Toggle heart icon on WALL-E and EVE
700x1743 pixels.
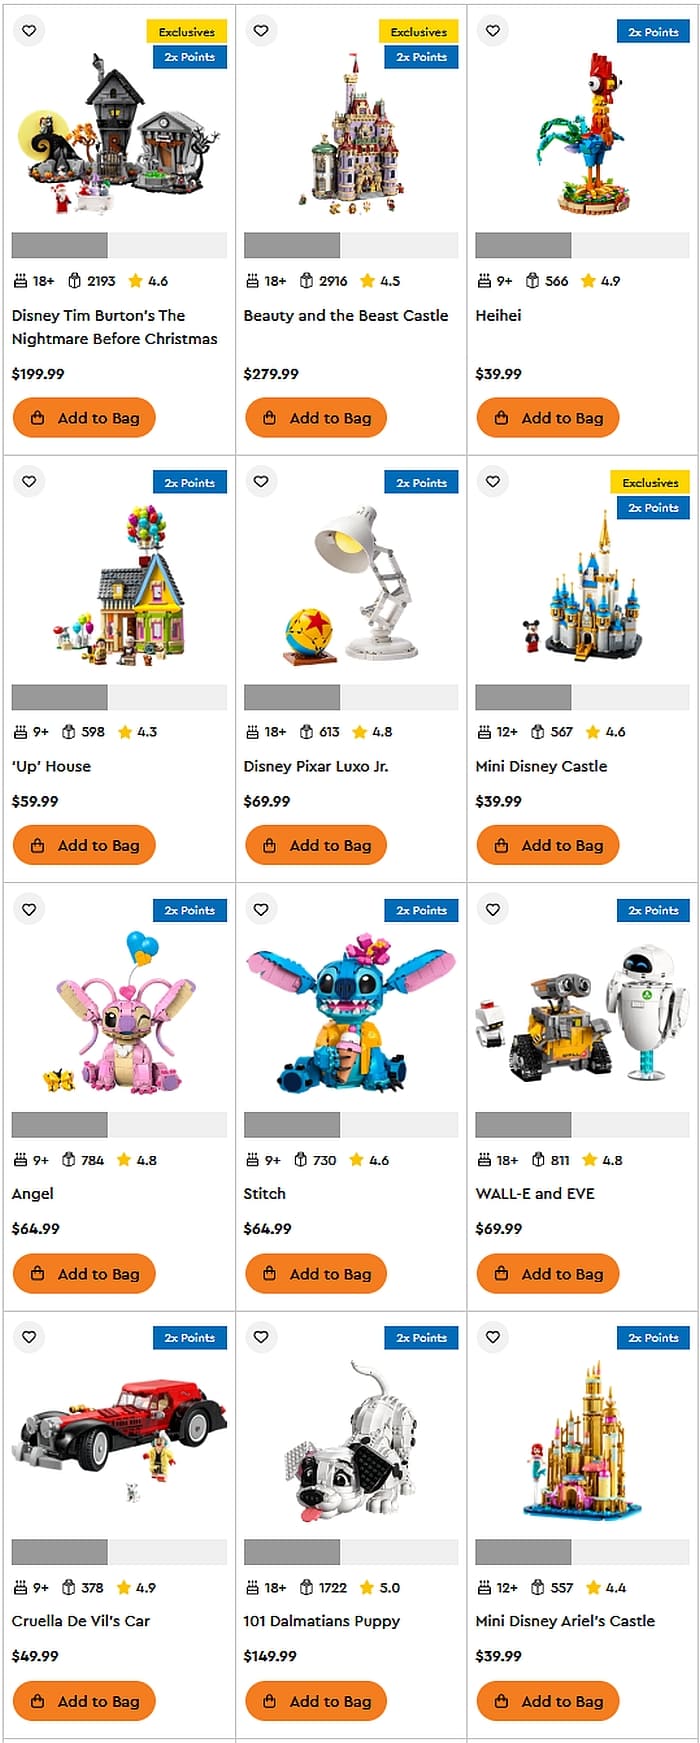tap(493, 909)
